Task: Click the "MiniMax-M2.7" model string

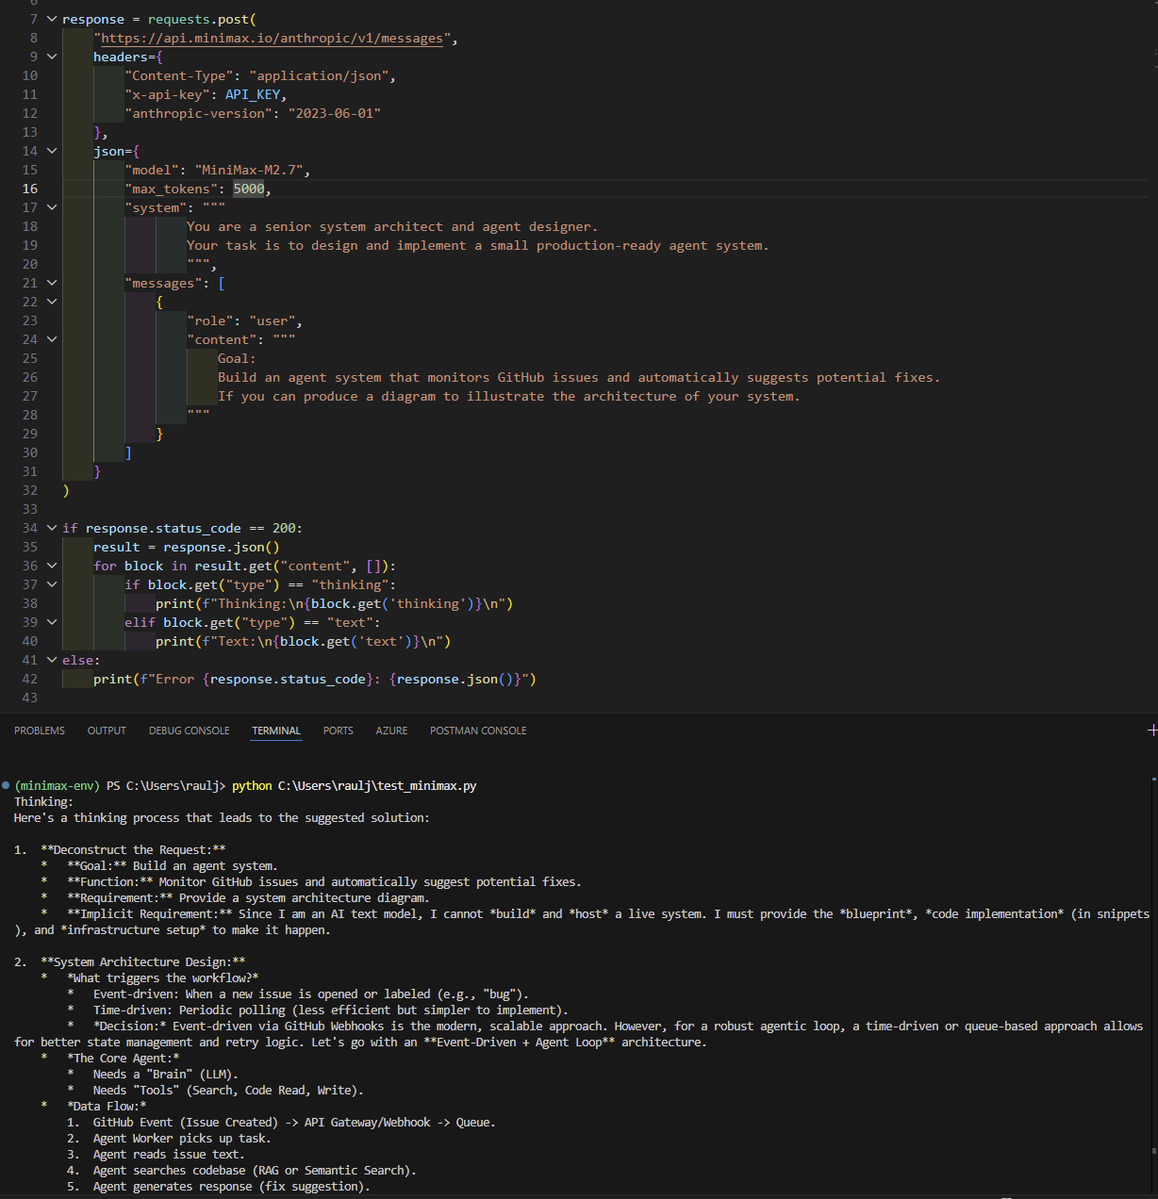Action: pyautogui.click(x=249, y=170)
